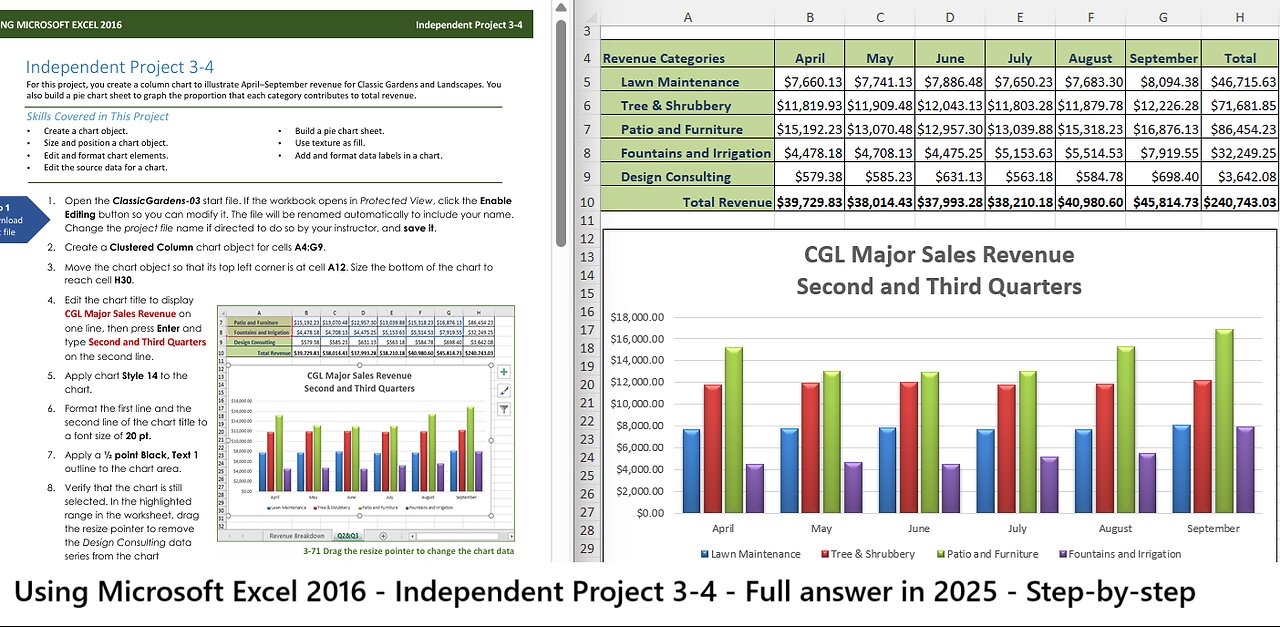Click the Chart Elements plus icon in the PDF figure

coord(503,371)
